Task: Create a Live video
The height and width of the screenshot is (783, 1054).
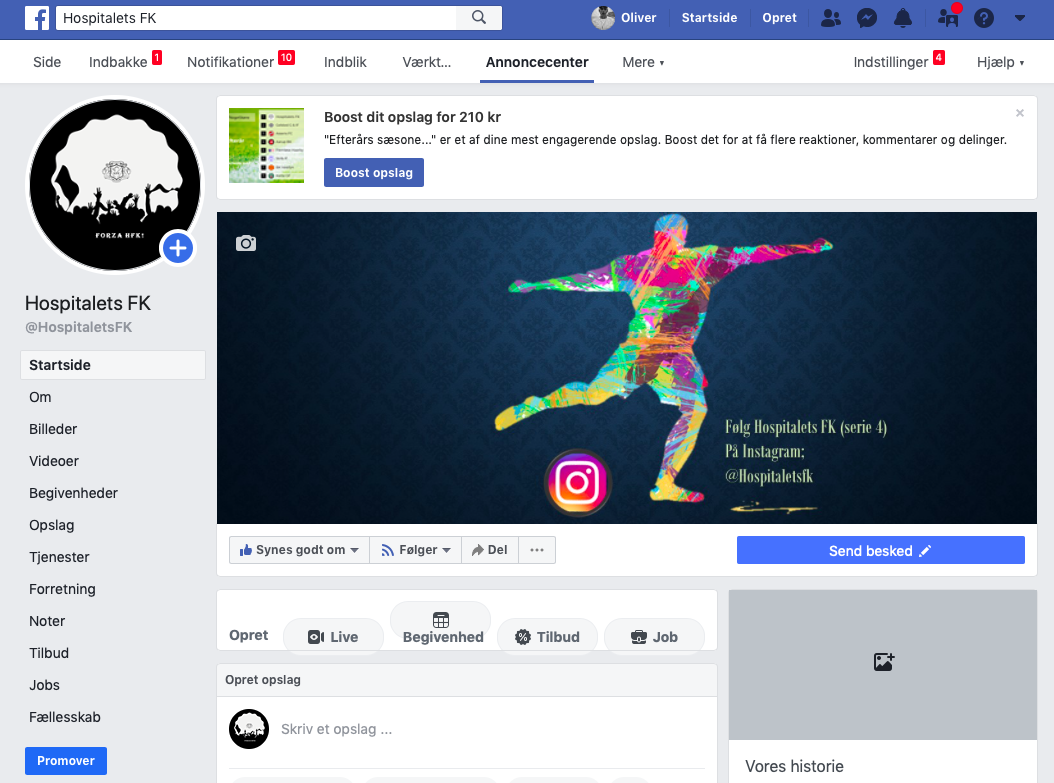Action: pos(333,636)
